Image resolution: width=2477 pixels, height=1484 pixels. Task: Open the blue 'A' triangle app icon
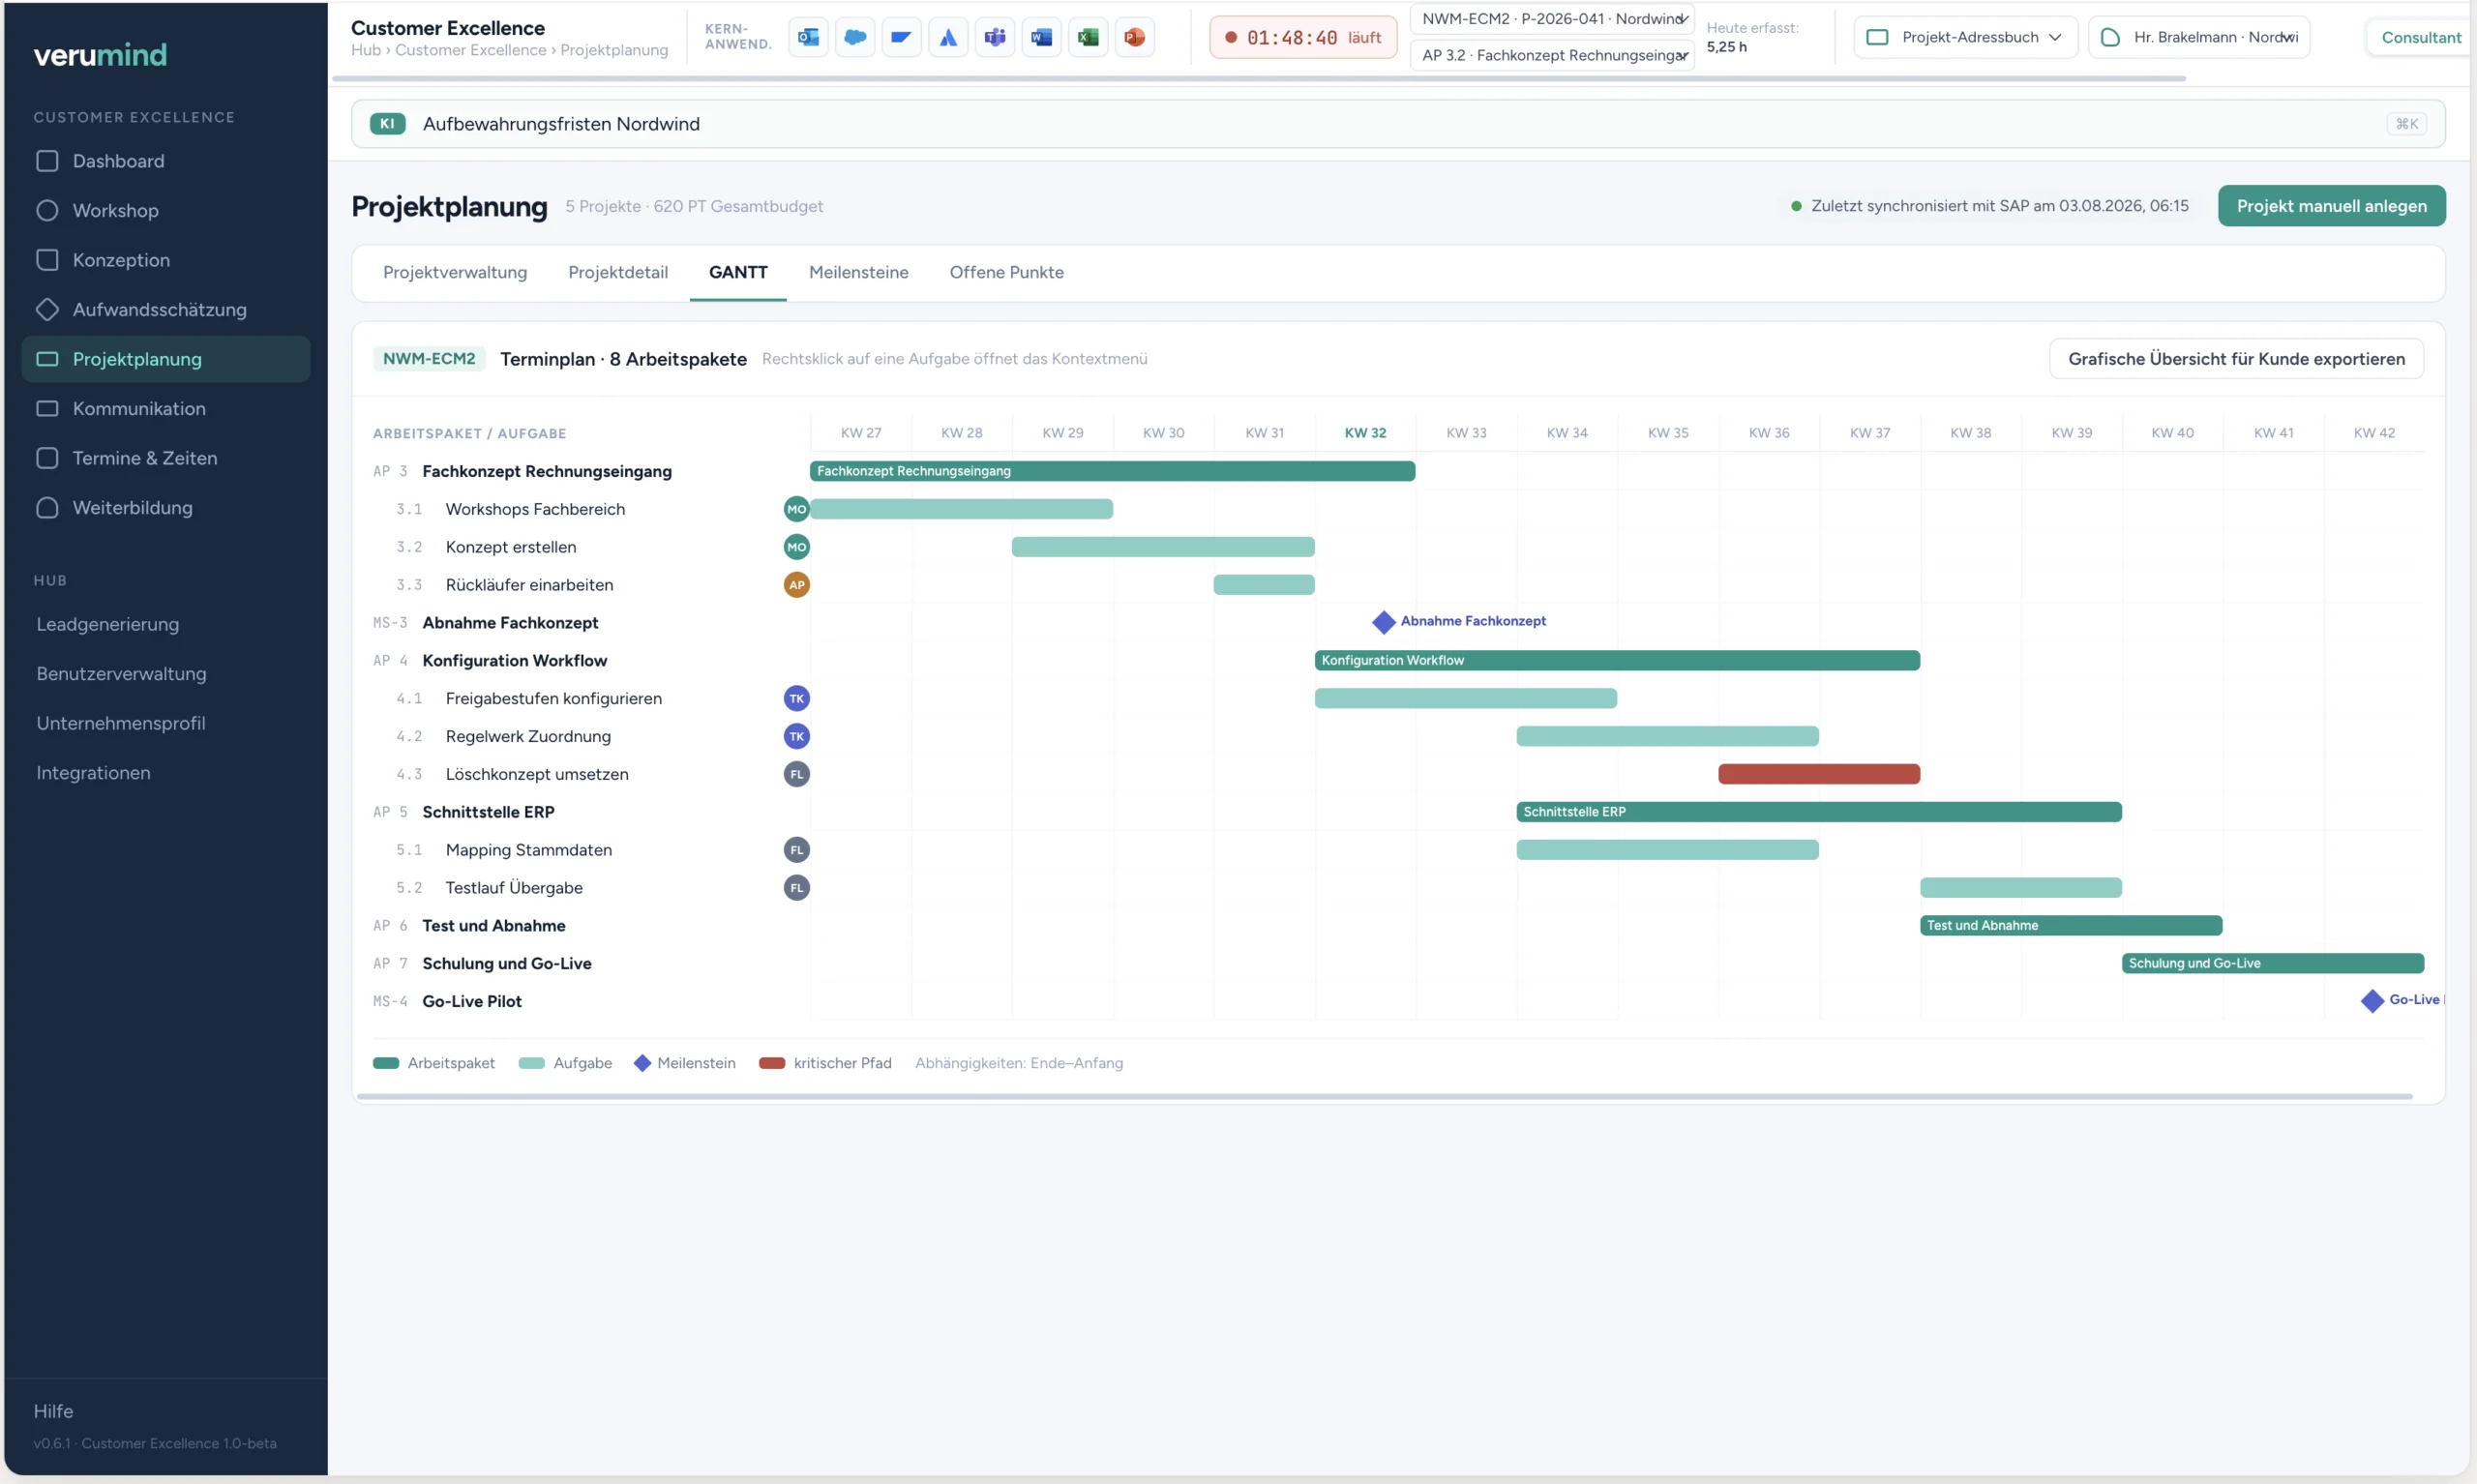tap(948, 37)
